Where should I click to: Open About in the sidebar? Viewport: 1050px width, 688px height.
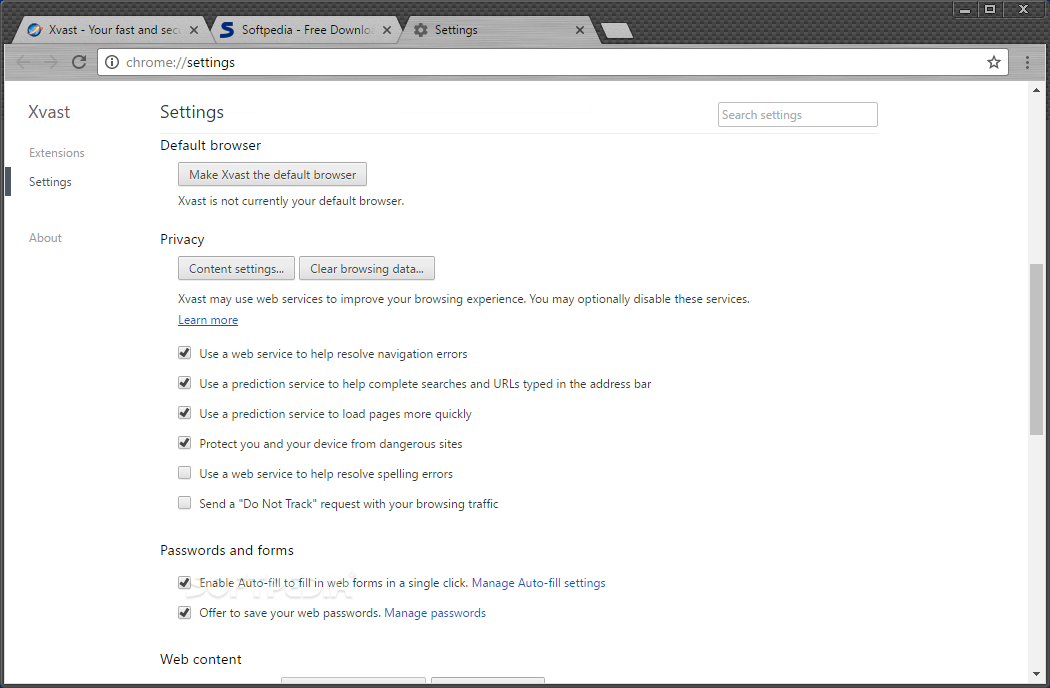[x=45, y=238]
